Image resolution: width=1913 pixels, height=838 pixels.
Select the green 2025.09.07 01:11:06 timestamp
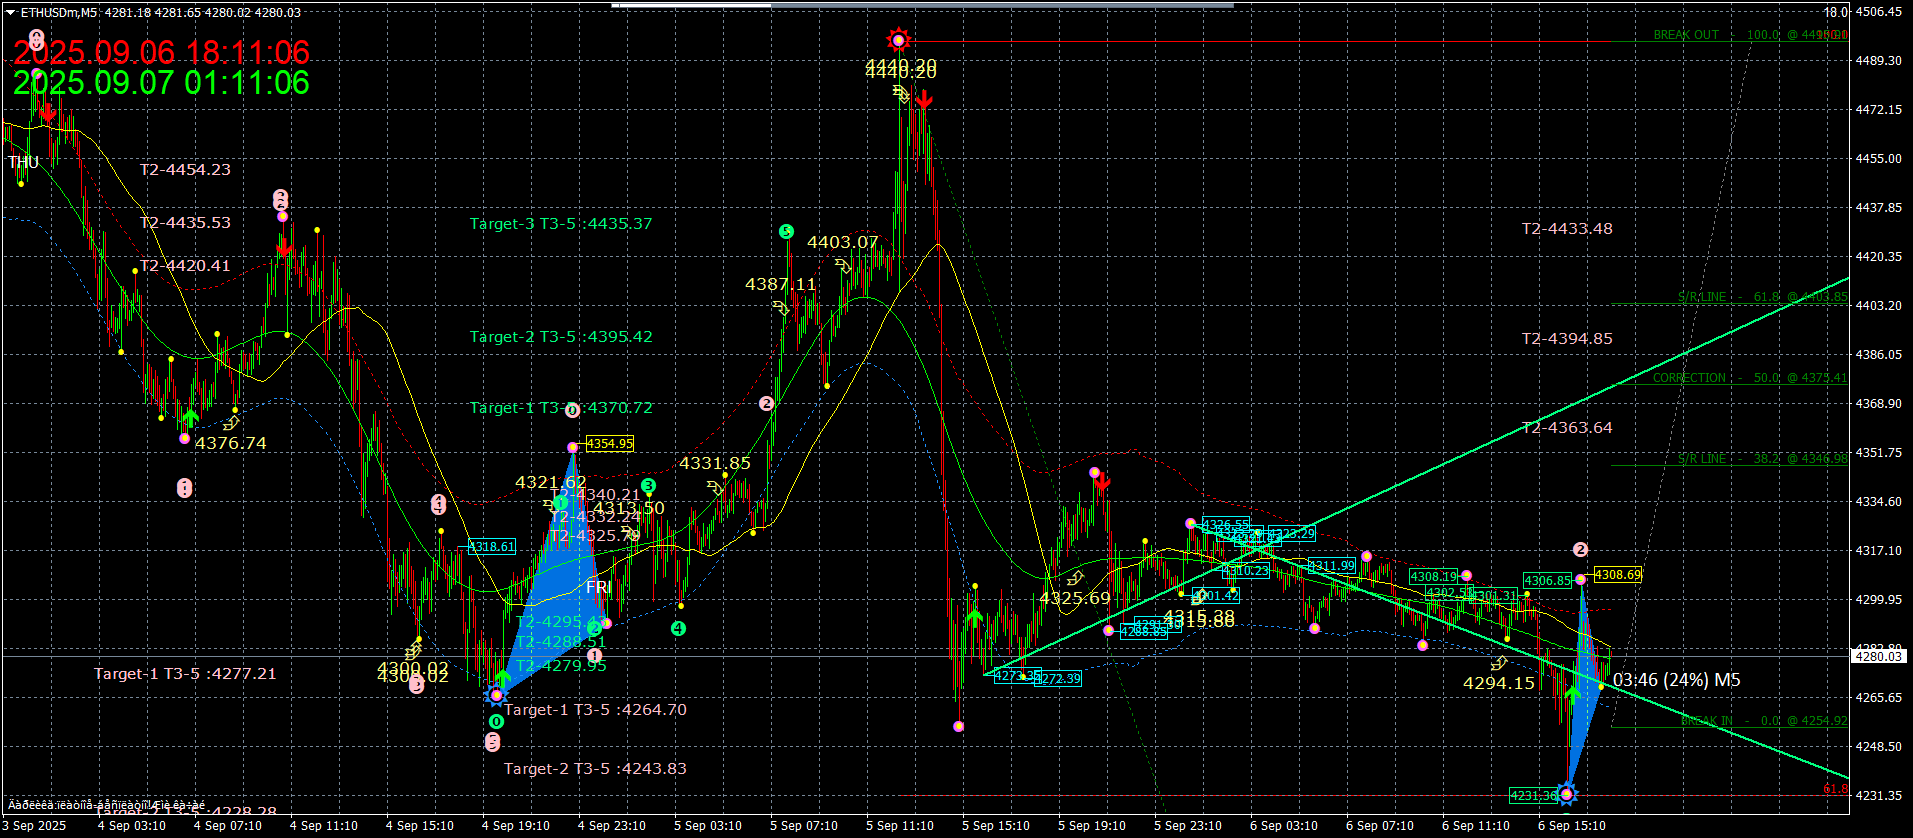[161, 83]
